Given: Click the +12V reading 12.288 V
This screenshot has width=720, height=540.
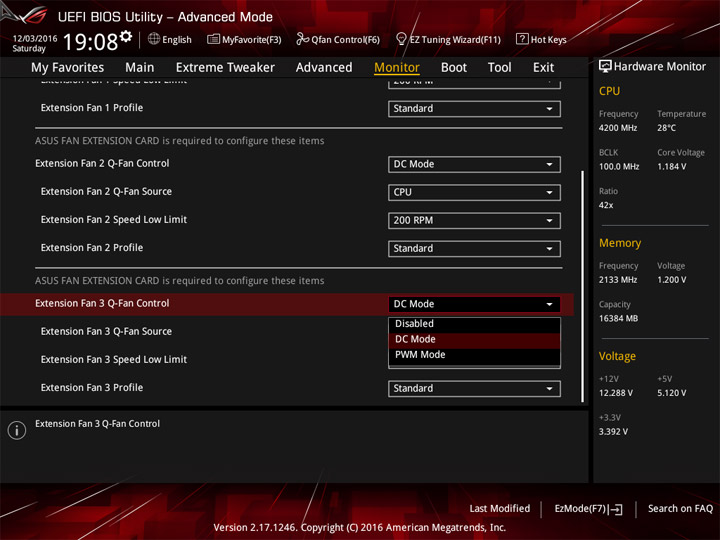Looking at the screenshot, I should [x=615, y=393].
